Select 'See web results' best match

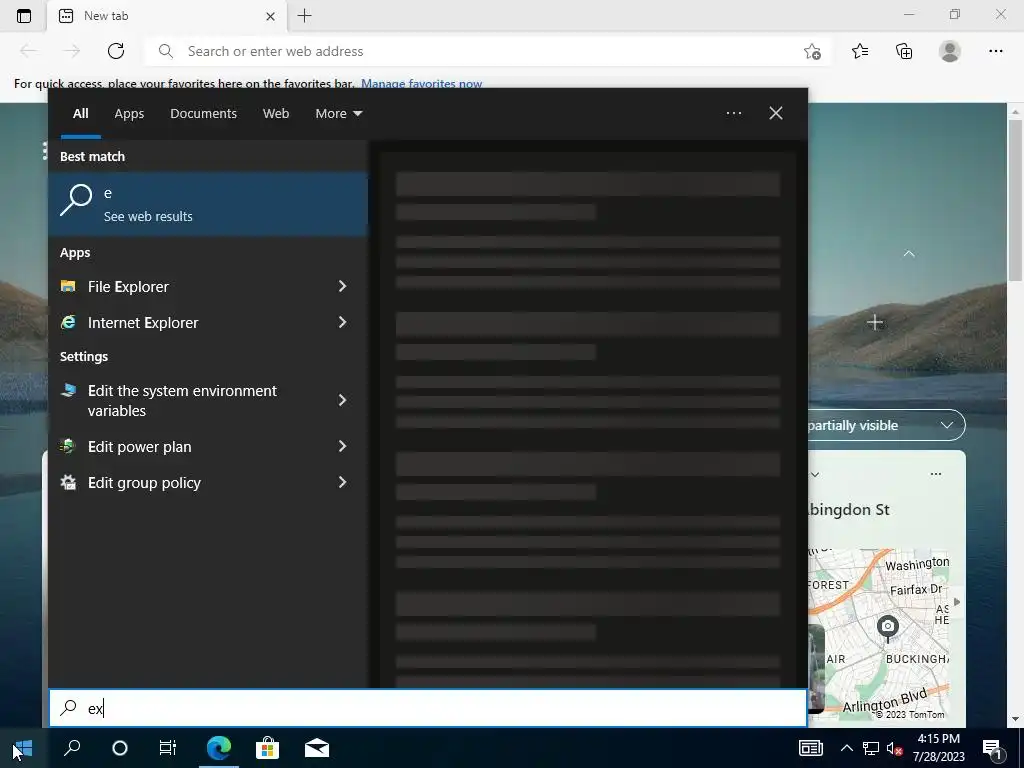click(x=208, y=204)
